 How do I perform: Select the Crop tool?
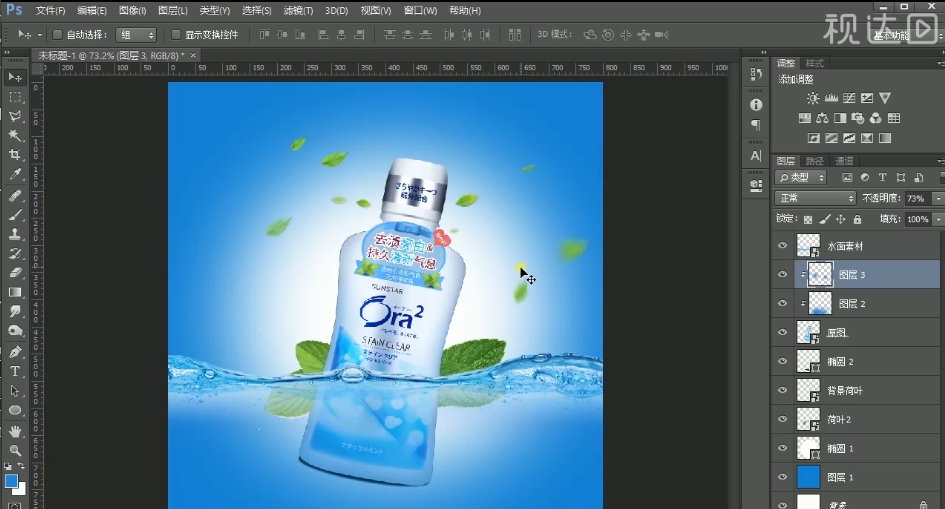[14, 155]
